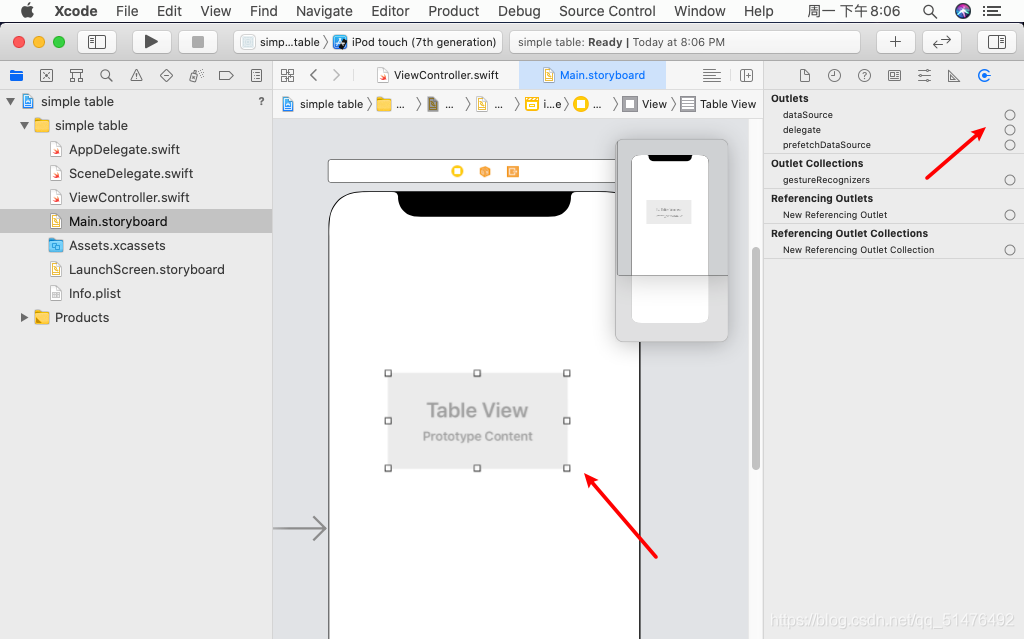Screen dimensions: 1024x639
Task: Open the Navigate menu
Action: click(x=324, y=11)
